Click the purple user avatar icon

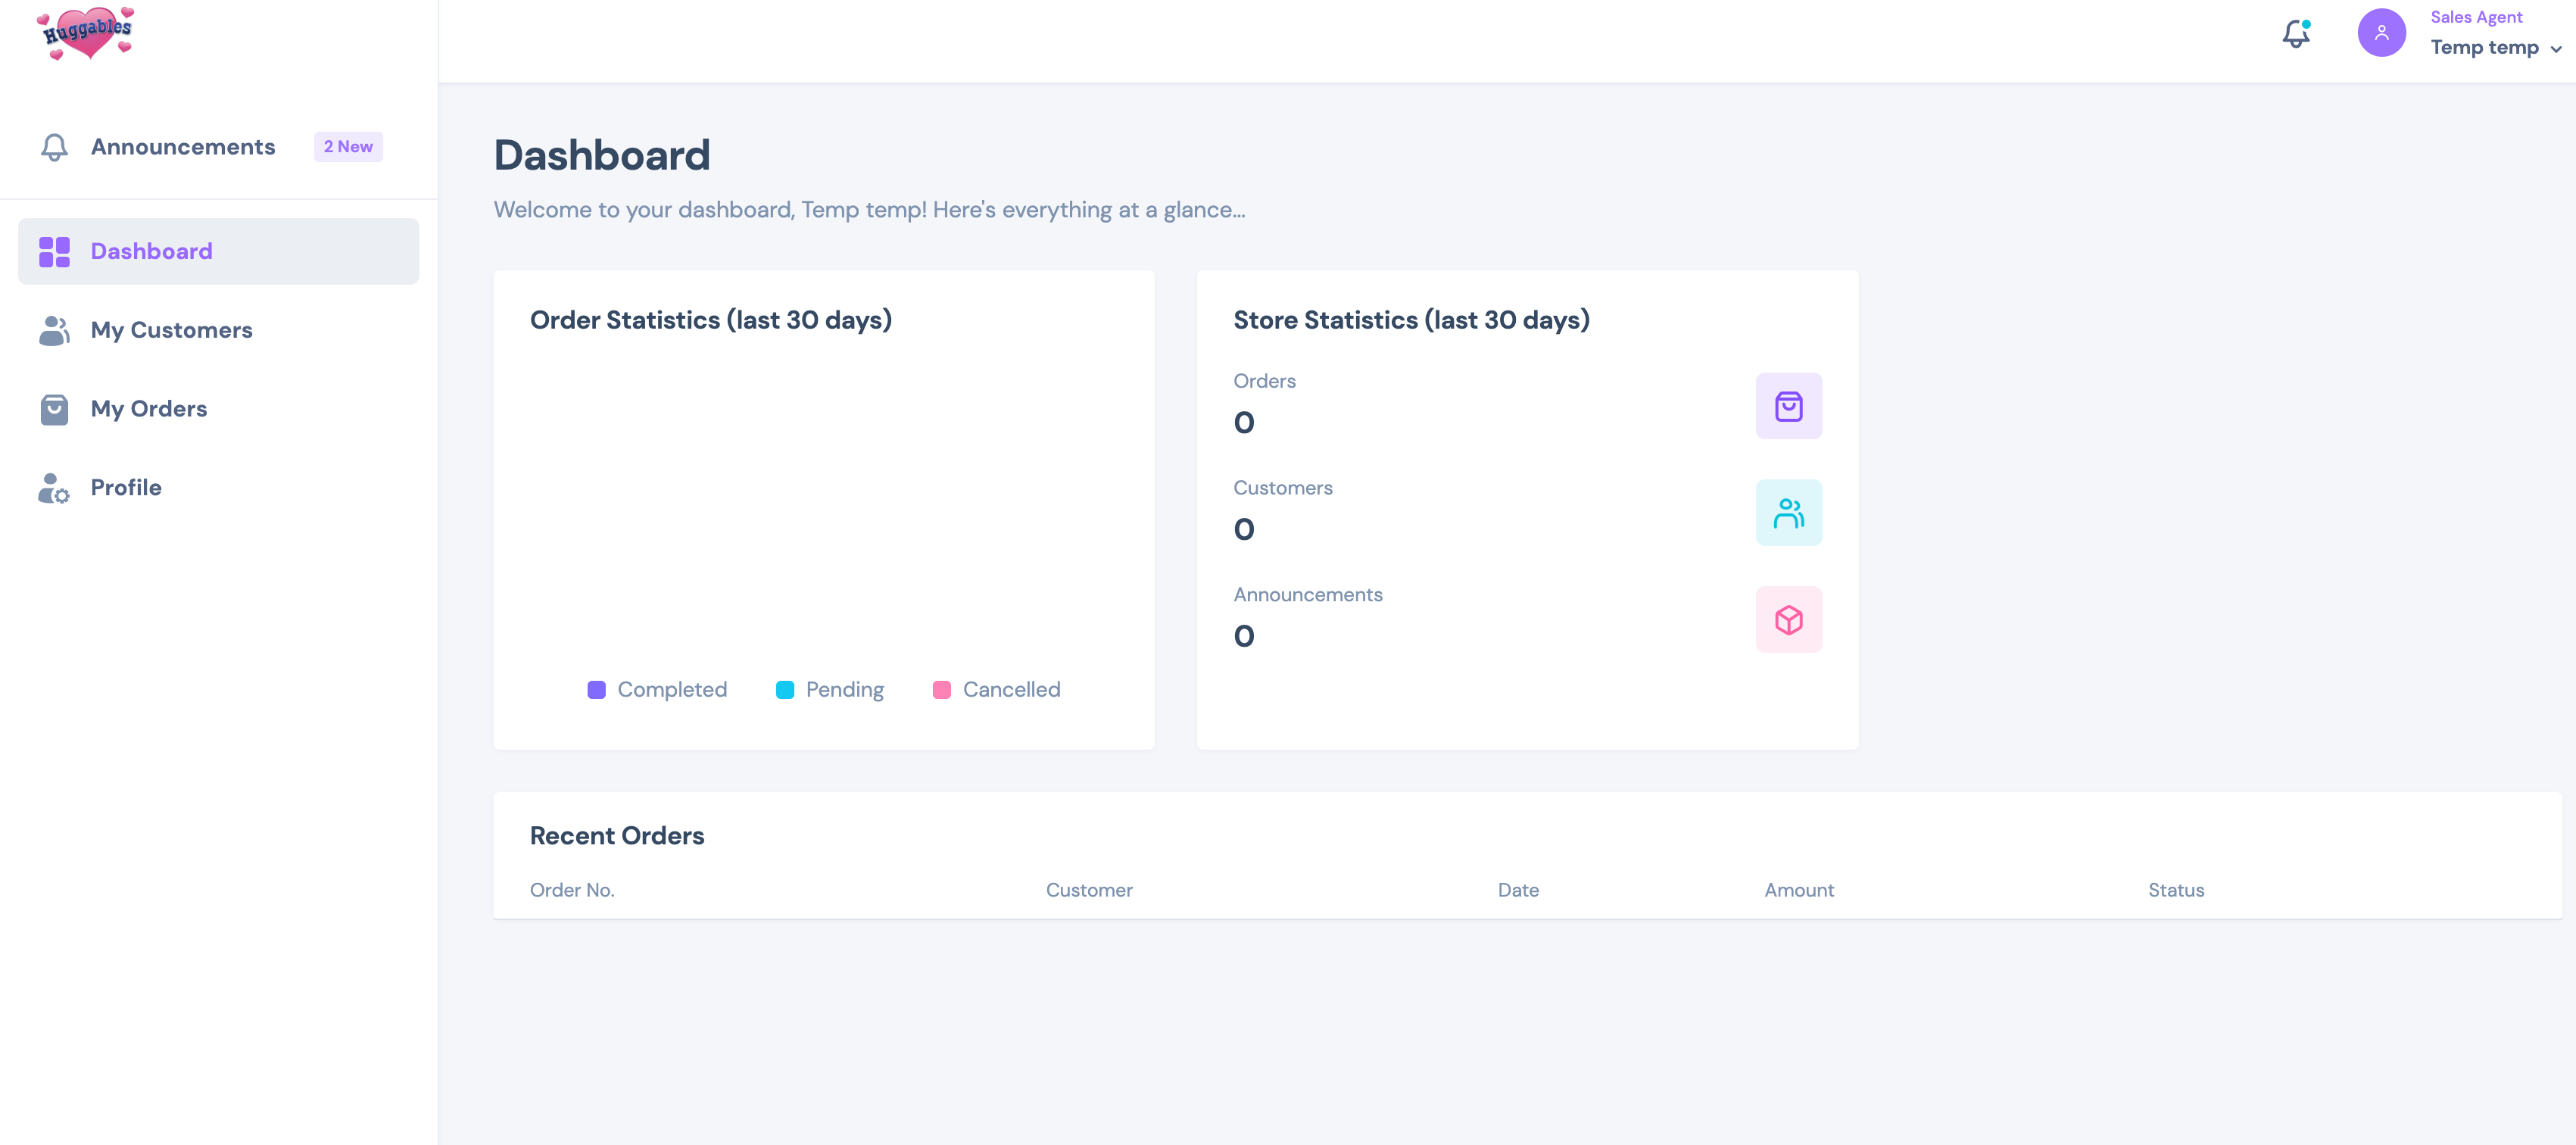[2381, 33]
